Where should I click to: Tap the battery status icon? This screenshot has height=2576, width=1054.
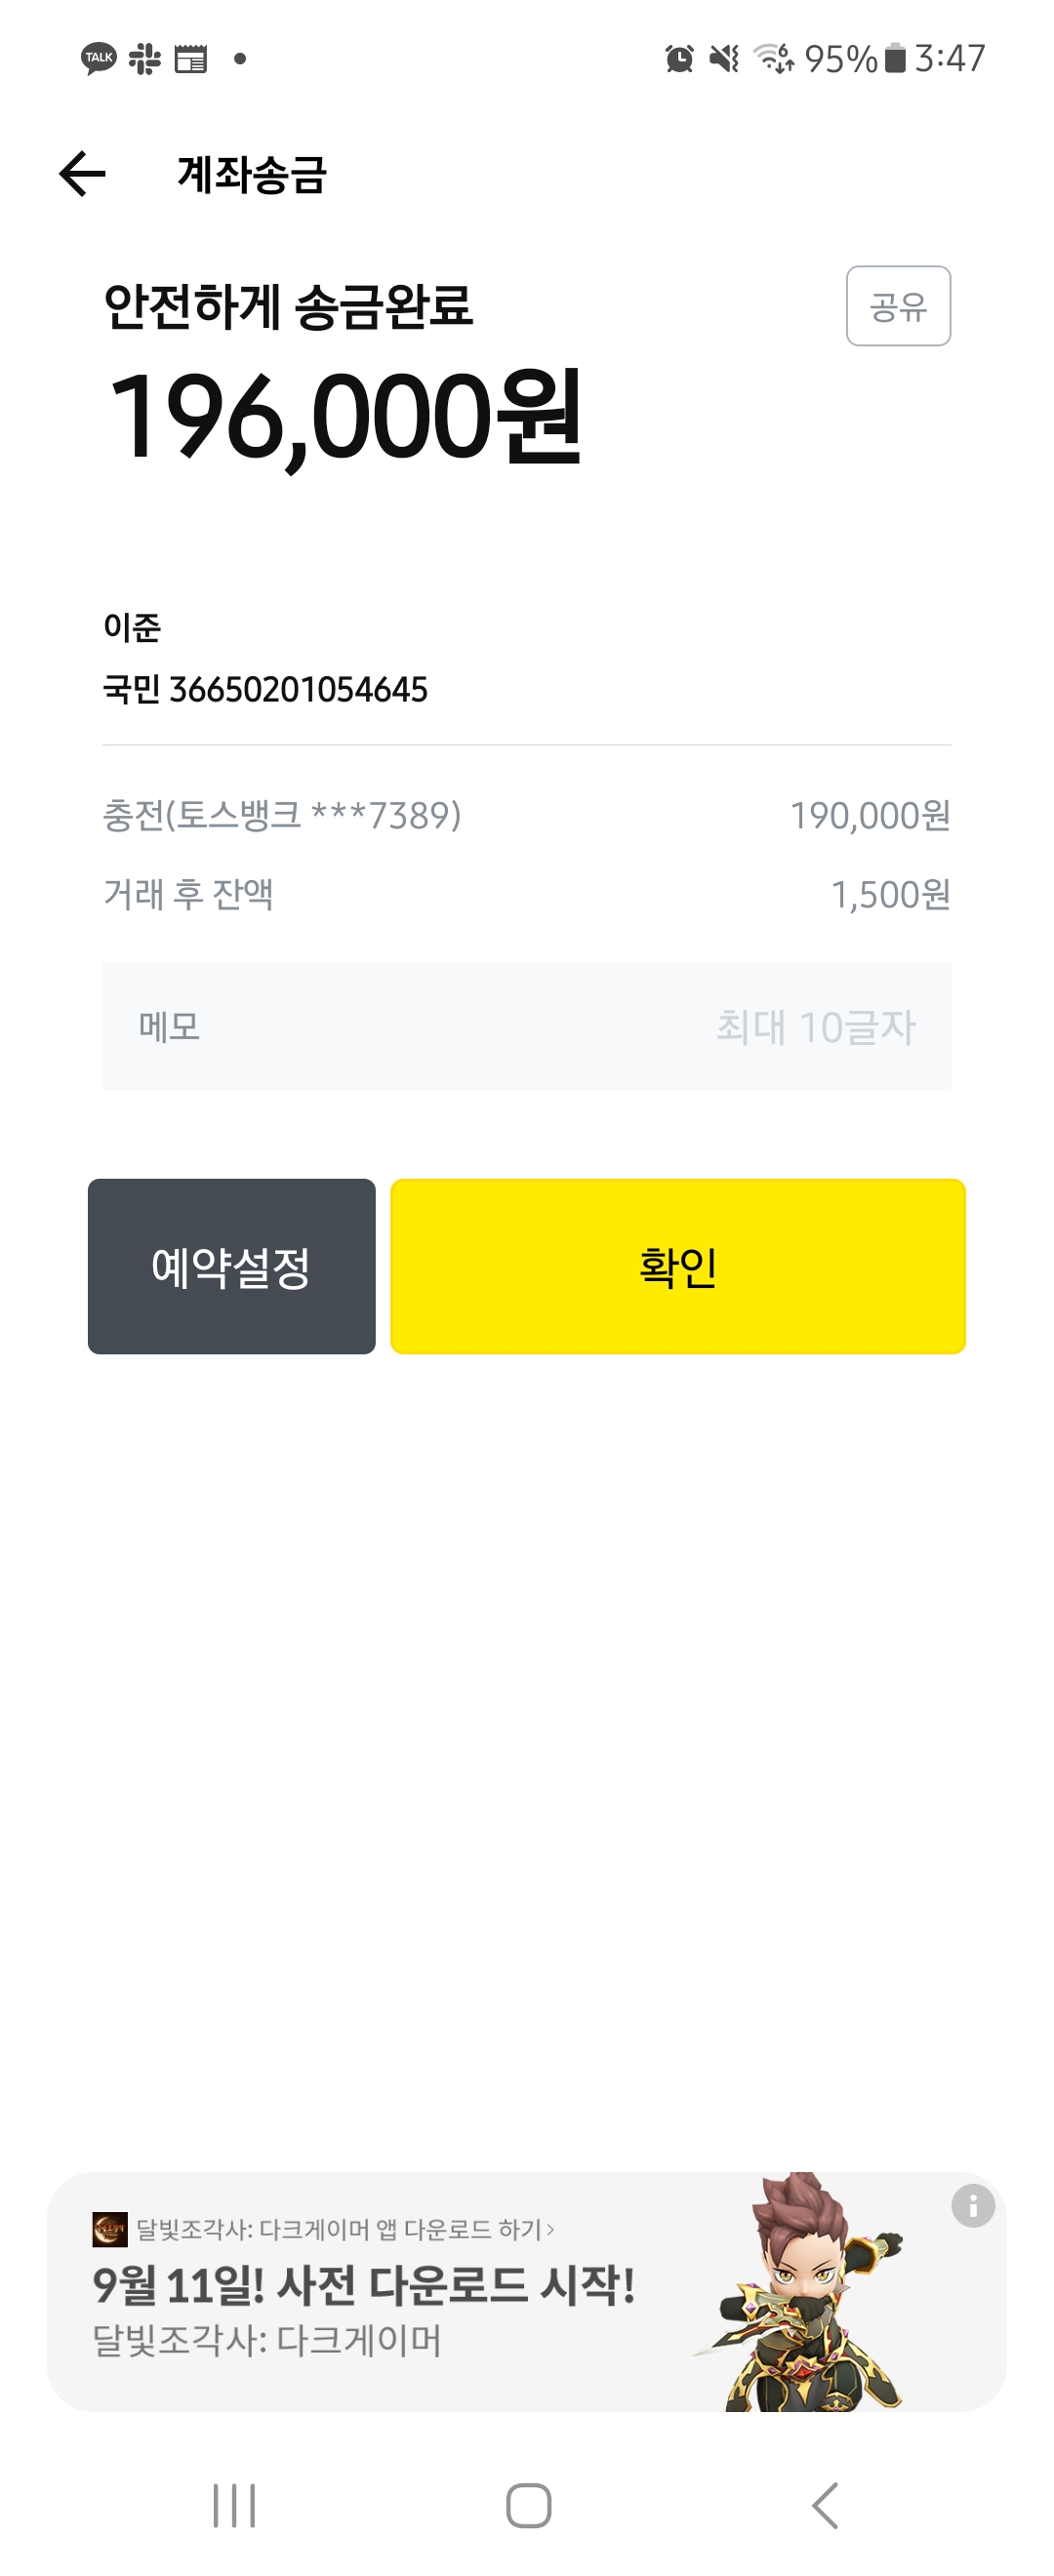(895, 59)
